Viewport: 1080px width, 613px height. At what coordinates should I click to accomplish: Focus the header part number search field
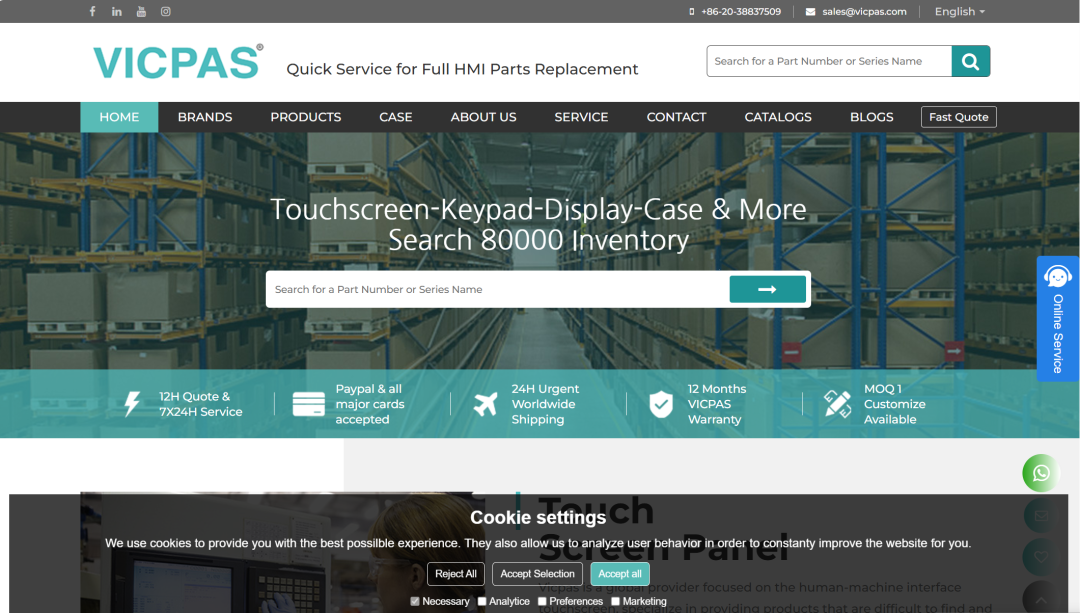(829, 61)
